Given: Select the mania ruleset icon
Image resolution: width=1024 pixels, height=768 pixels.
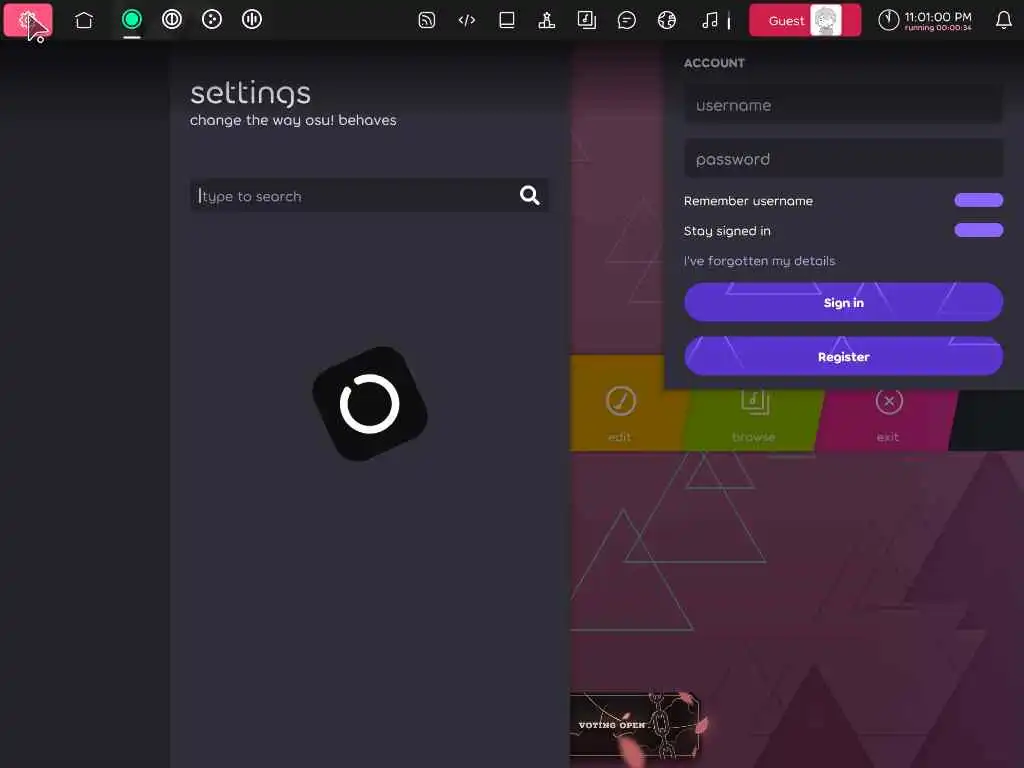Looking at the screenshot, I should click(x=251, y=20).
